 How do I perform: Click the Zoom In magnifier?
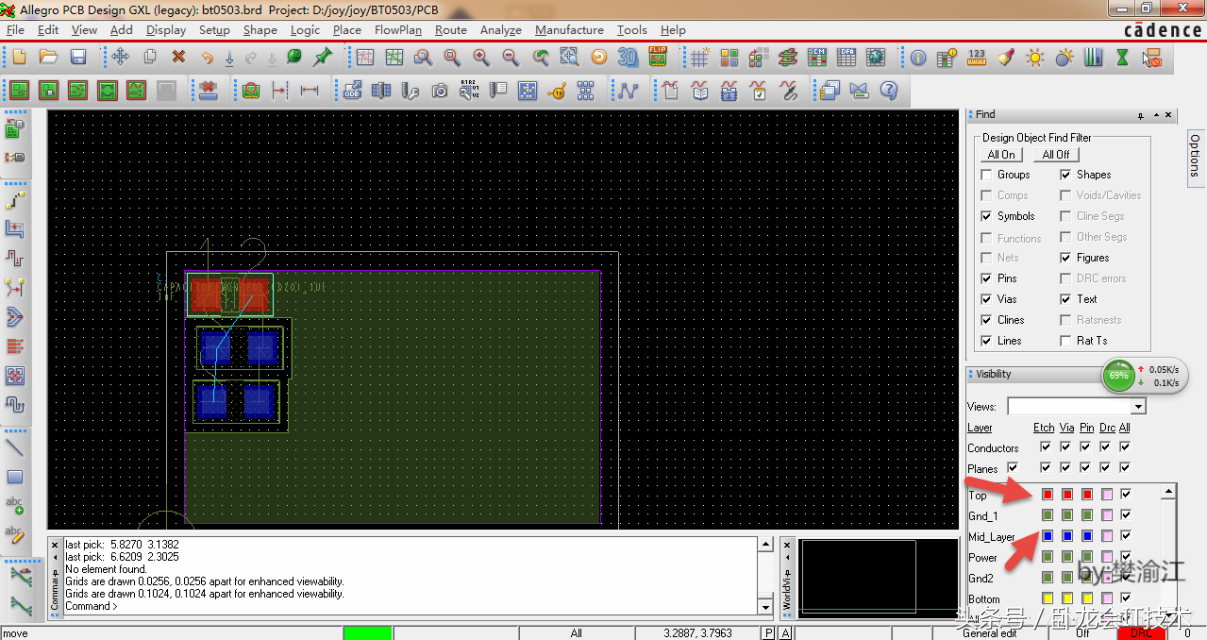pos(481,58)
